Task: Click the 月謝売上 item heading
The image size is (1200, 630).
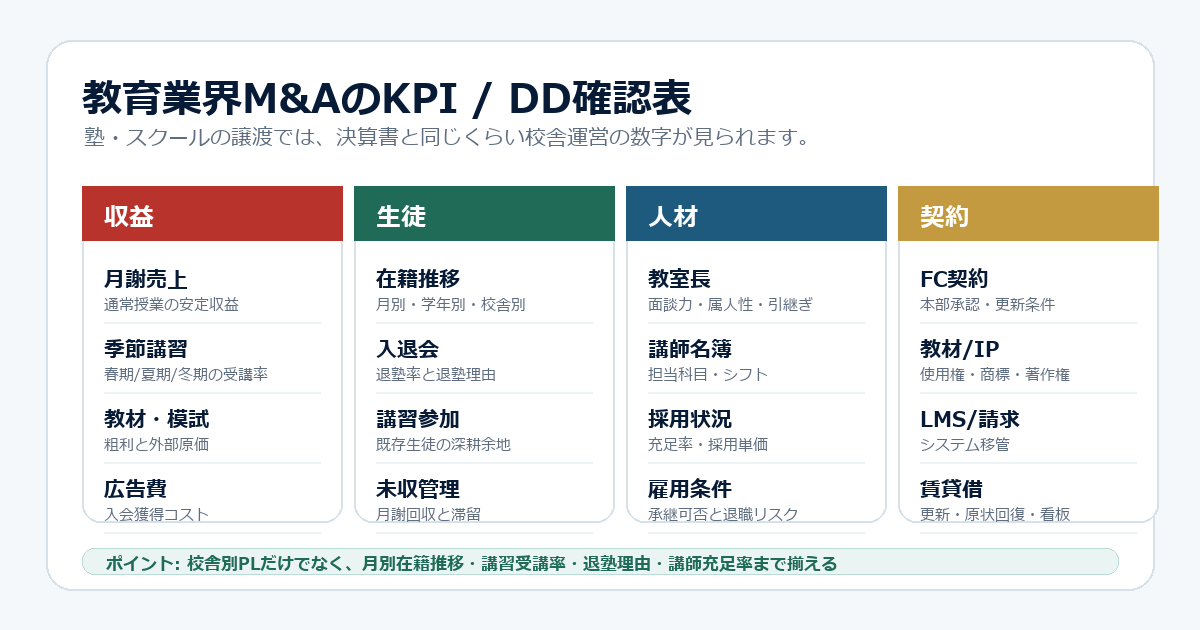Action: (146, 279)
